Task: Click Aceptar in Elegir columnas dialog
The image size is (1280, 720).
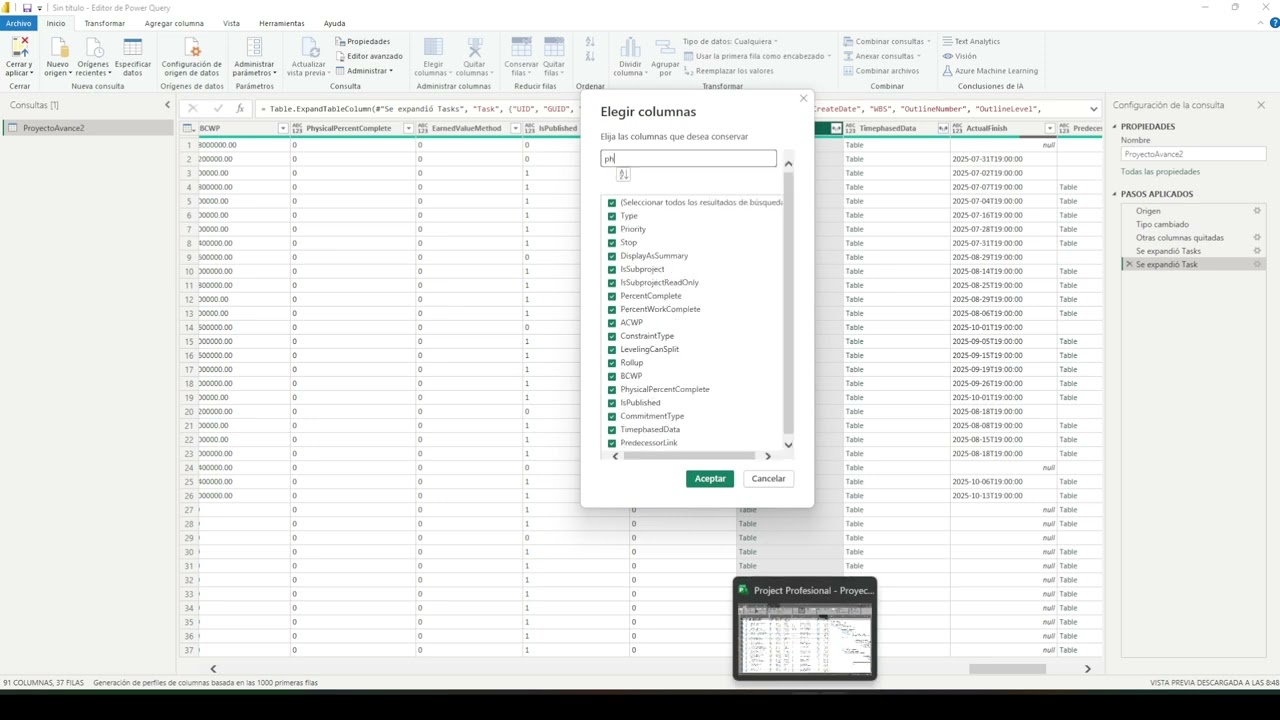Action: click(x=710, y=479)
